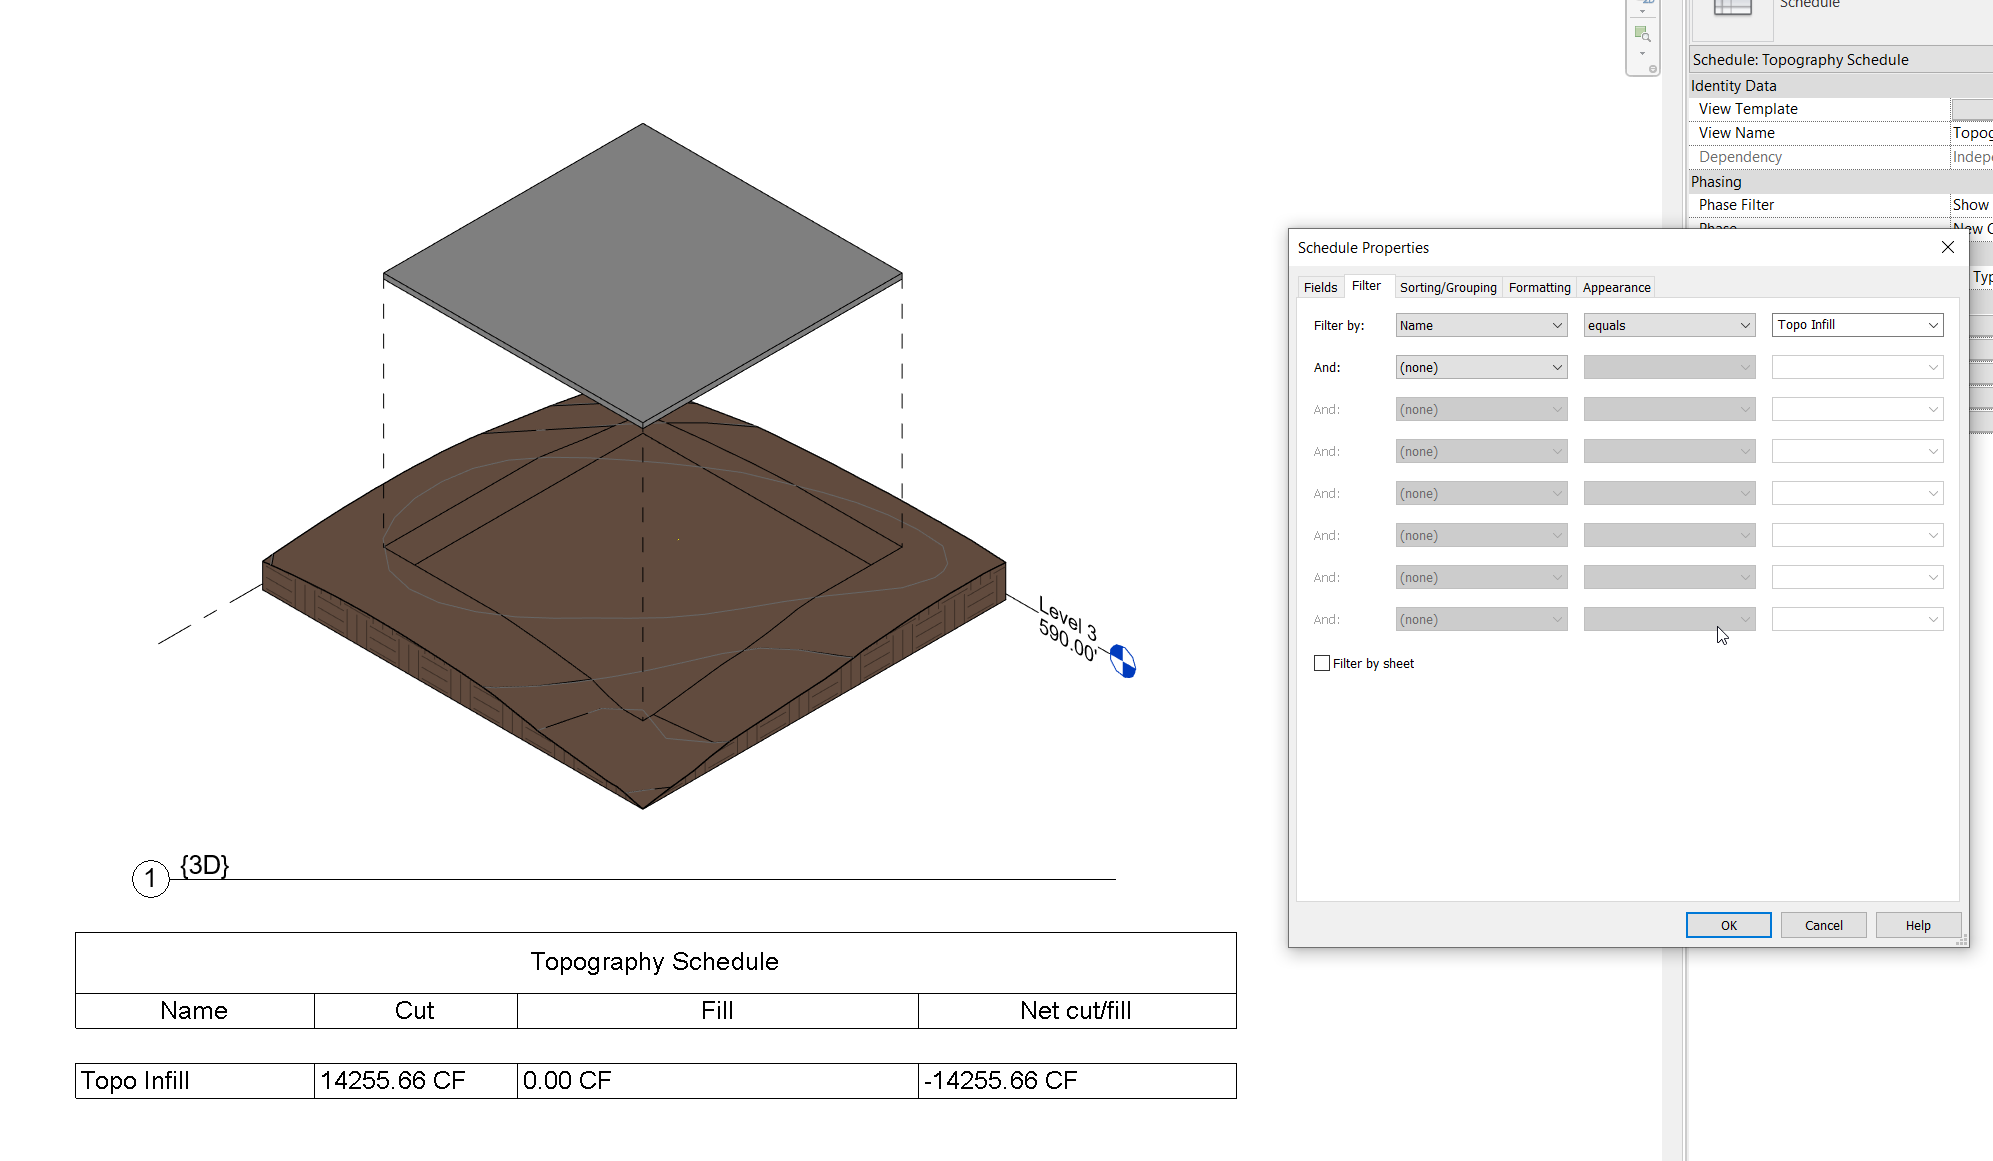Click the section callout bubble labeled 1
The height and width of the screenshot is (1161, 1993).
point(150,879)
